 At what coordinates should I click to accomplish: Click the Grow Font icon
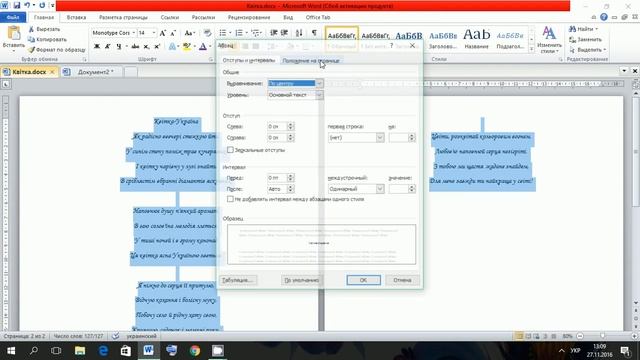pyautogui.click(x=162, y=33)
